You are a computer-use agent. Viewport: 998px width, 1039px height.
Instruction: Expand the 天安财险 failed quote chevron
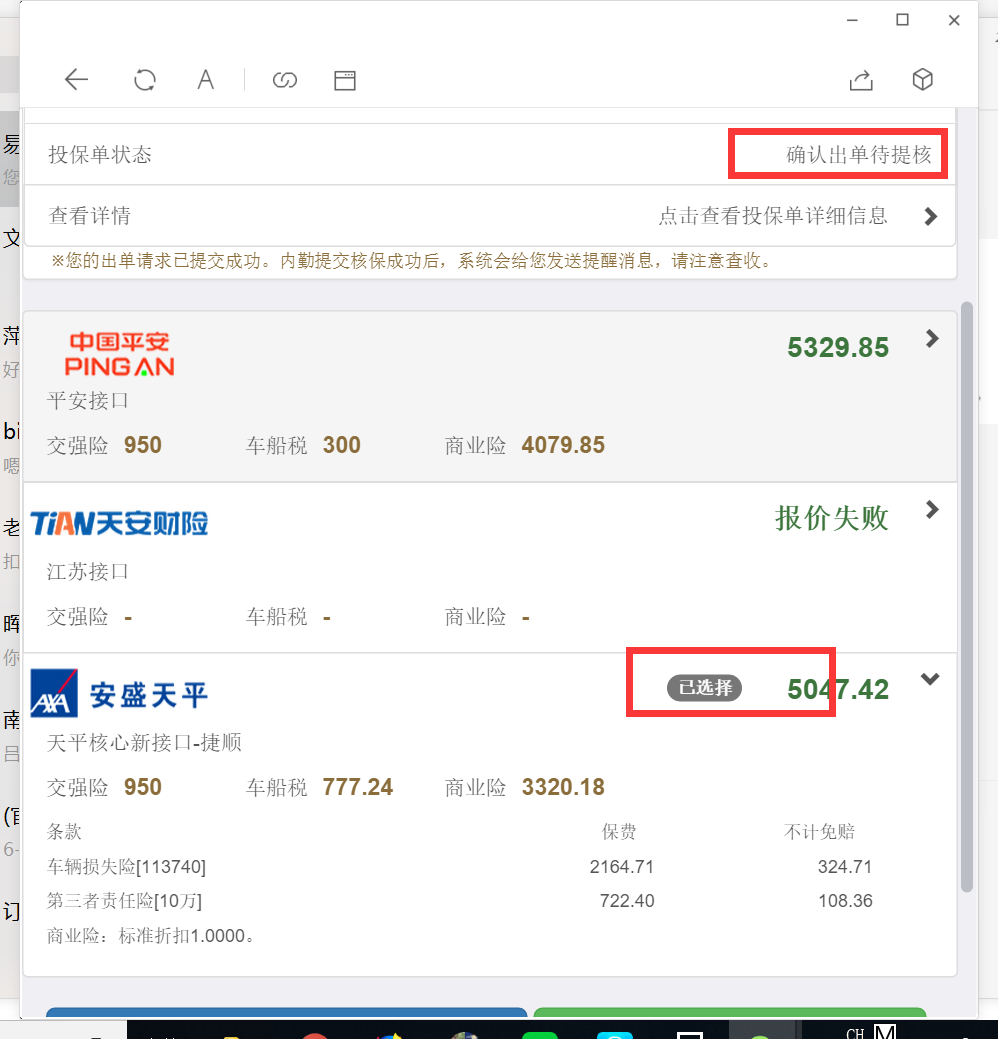pos(932,510)
